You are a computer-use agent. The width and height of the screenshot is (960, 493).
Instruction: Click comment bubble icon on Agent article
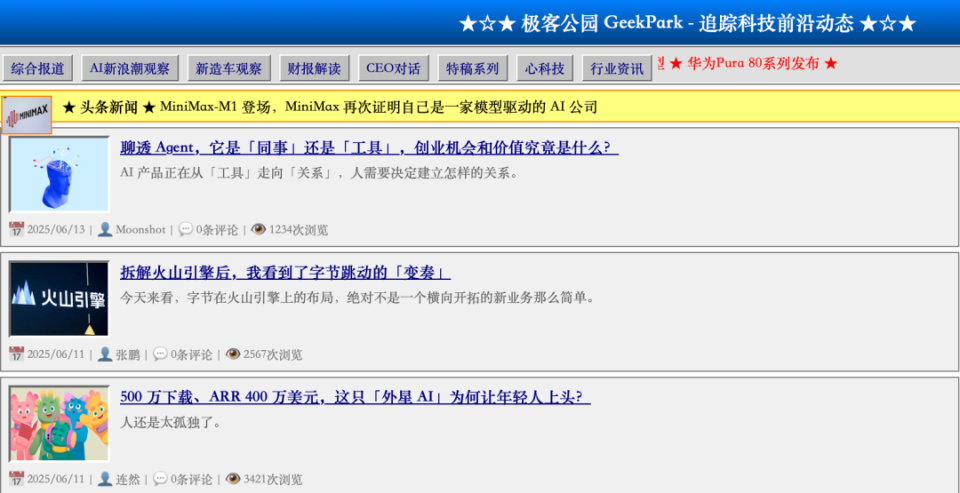(x=186, y=230)
